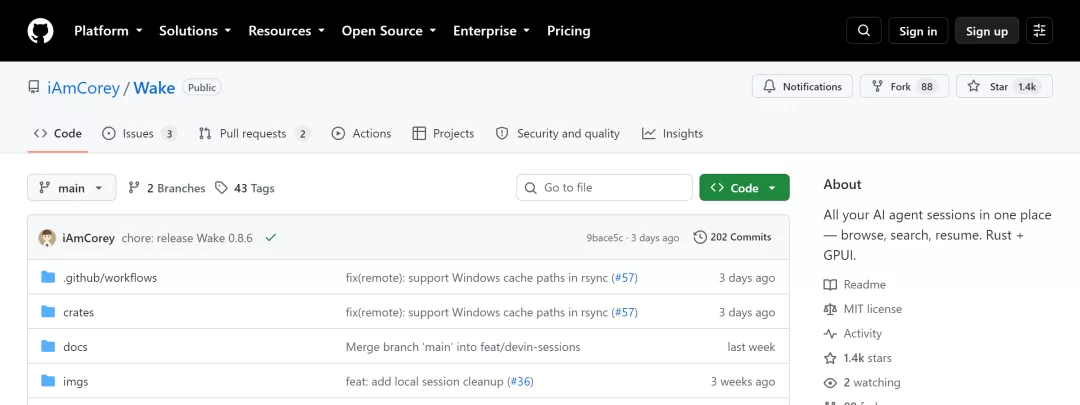The height and width of the screenshot is (405, 1080).
Task: Open the Insights tab
Action: 672,134
